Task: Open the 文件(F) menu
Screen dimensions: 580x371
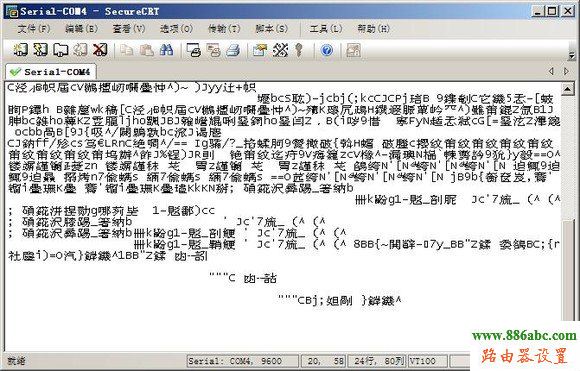Action: pos(34,29)
